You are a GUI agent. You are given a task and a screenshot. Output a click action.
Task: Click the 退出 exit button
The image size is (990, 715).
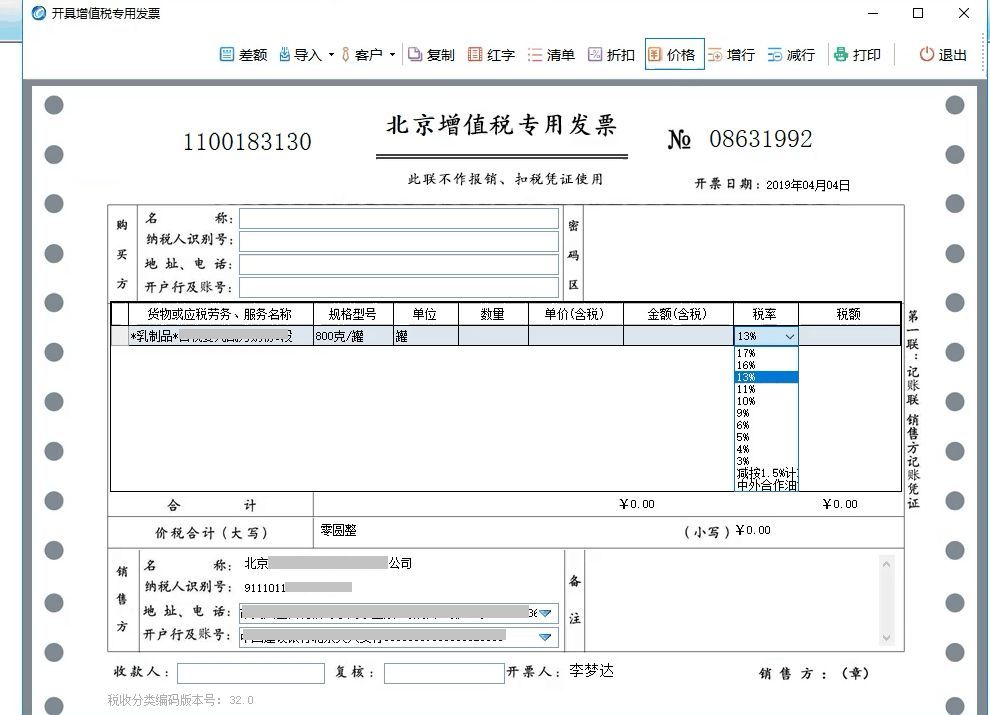point(943,55)
